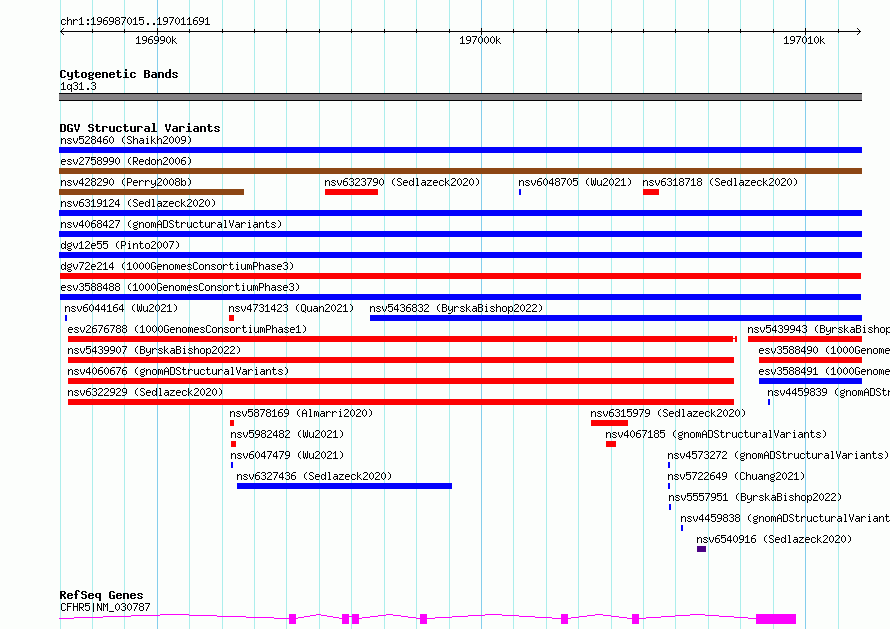Image resolution: width=890 pixels, height=629 pixels.
Task: Open nsv6048705 (Wu2021) variant label
Action: click(575, 182)
